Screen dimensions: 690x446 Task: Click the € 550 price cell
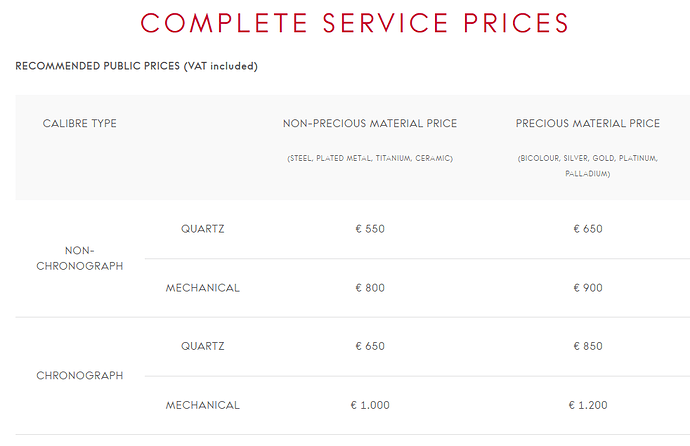[x=370, y=229]
